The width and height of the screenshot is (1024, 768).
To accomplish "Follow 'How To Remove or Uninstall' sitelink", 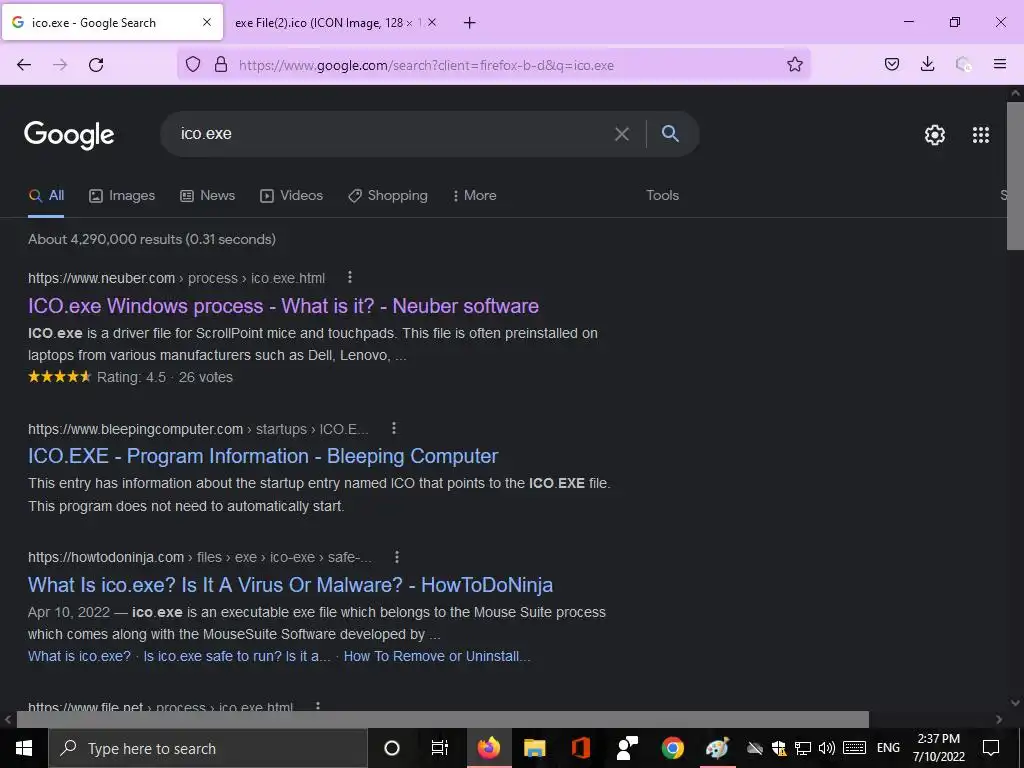I will 437,656.
